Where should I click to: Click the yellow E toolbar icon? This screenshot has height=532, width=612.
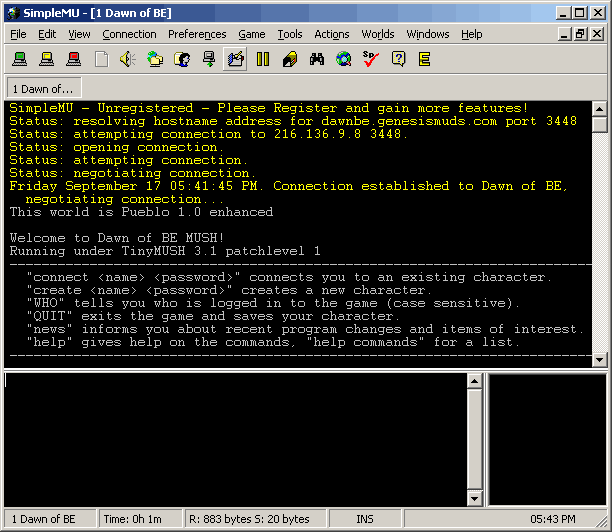424,59
